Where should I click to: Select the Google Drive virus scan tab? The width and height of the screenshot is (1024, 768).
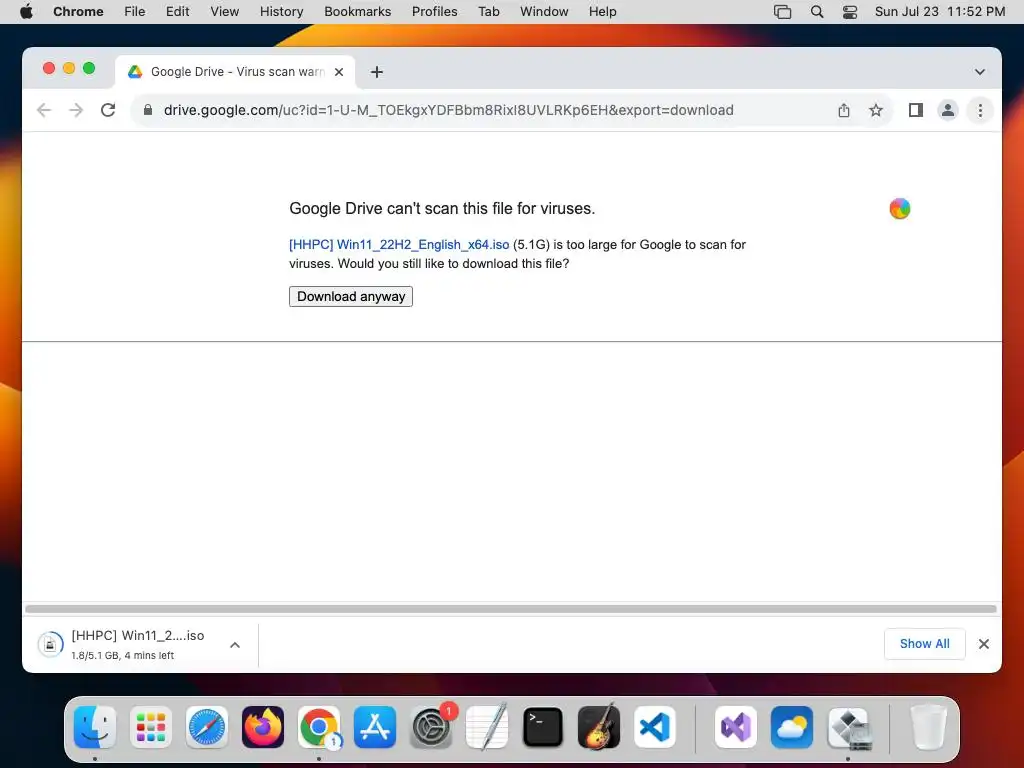(x=236, y=72)
